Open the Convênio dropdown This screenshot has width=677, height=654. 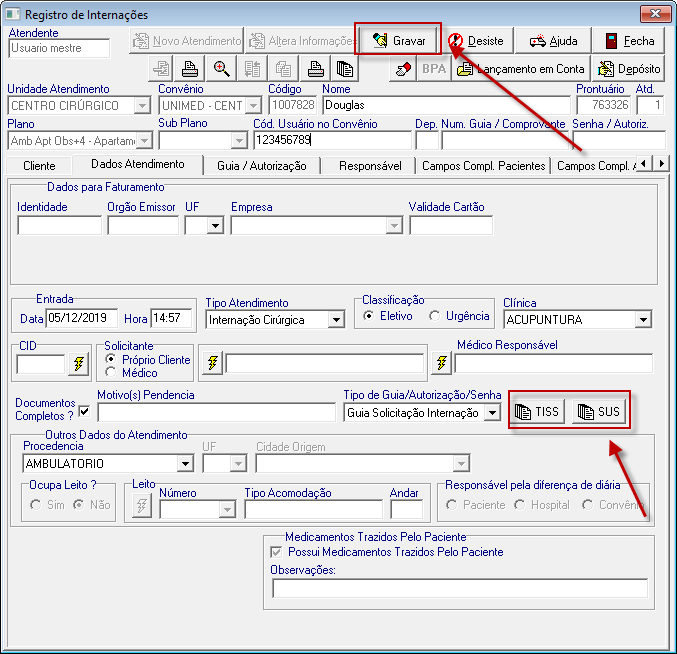tap(254, 105)
